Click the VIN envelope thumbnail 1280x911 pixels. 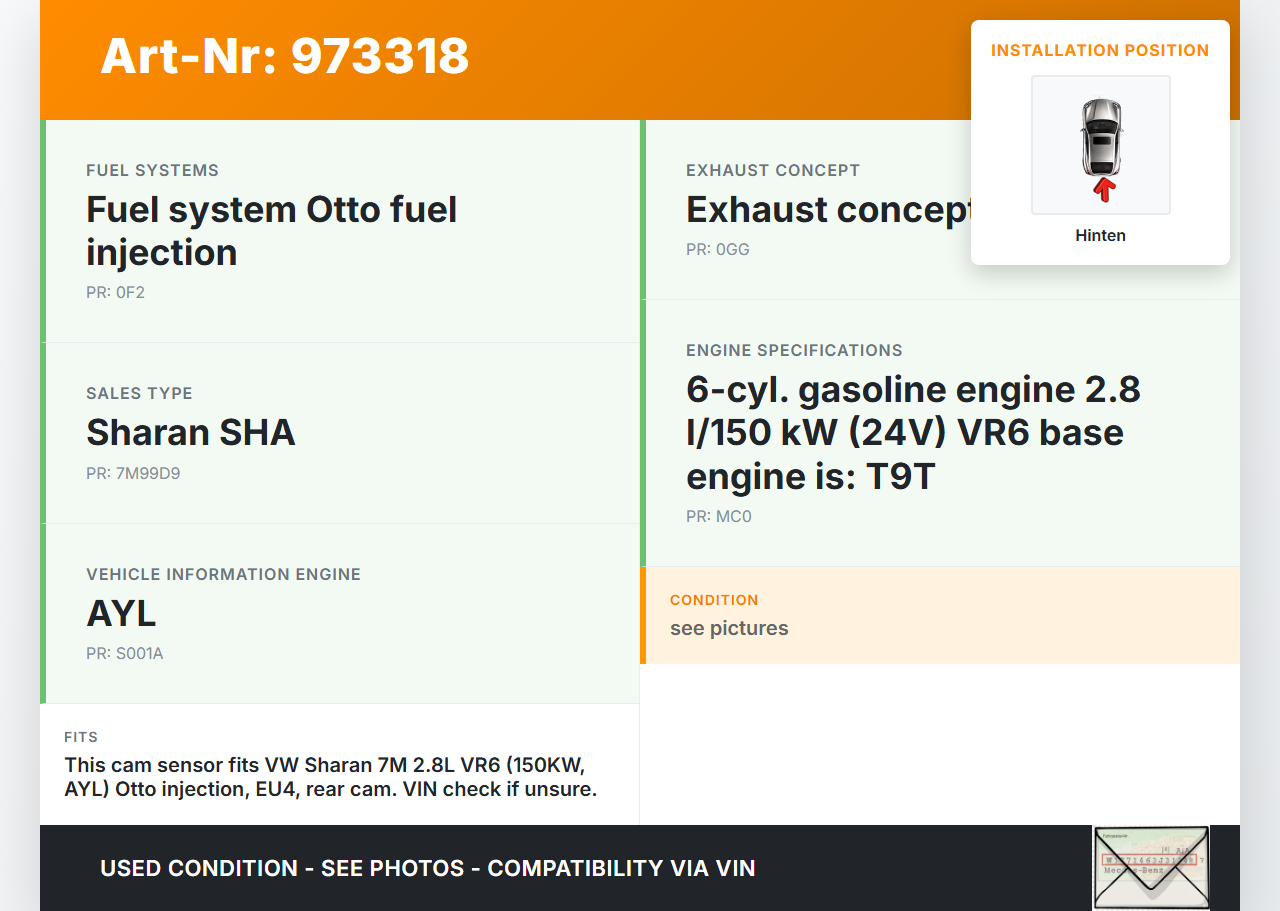click(x=1150, y=867)
